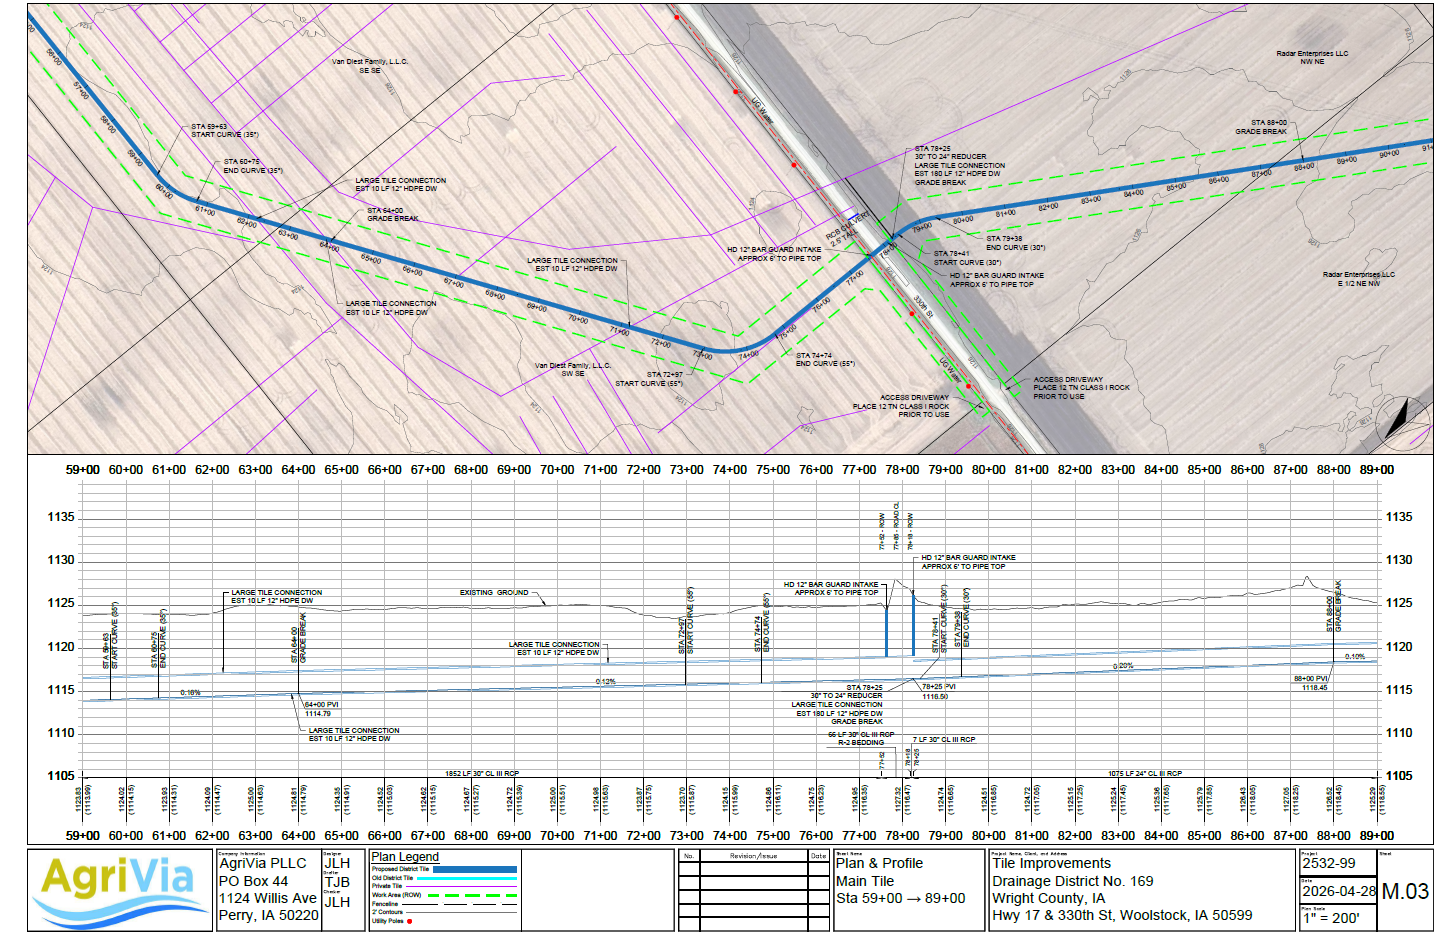Click the sheet number M.03

(x=1405, y=892)
